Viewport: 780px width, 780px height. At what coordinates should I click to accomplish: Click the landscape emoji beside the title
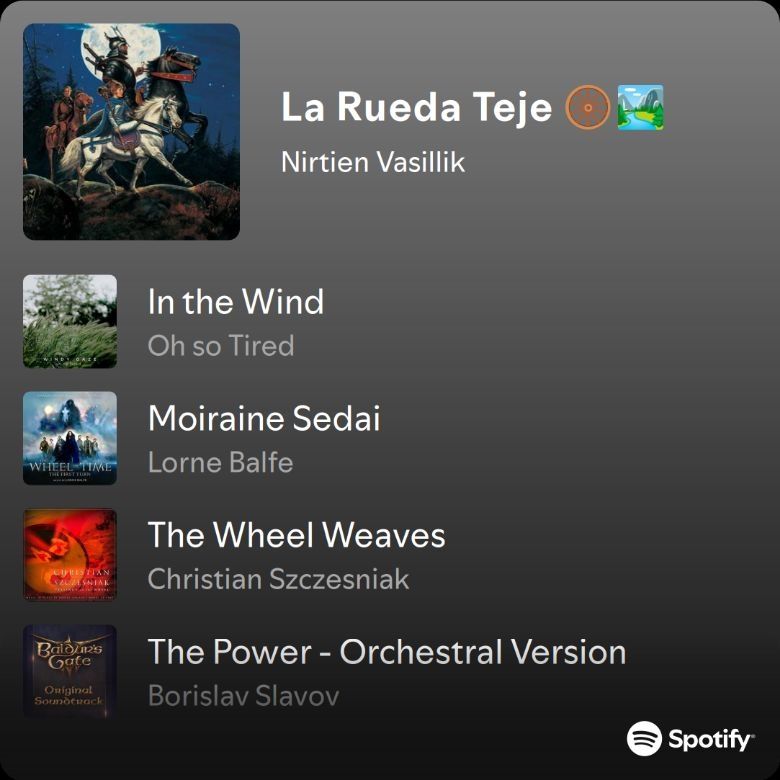[640, 107]
